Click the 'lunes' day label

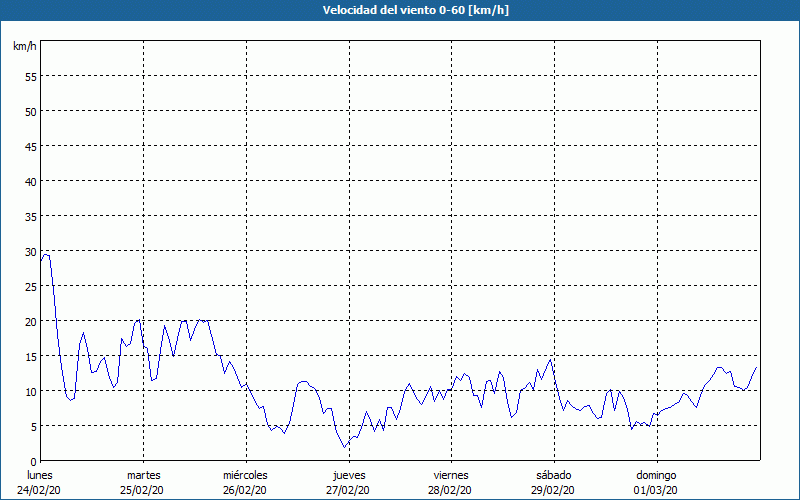(x=40, y=475)
